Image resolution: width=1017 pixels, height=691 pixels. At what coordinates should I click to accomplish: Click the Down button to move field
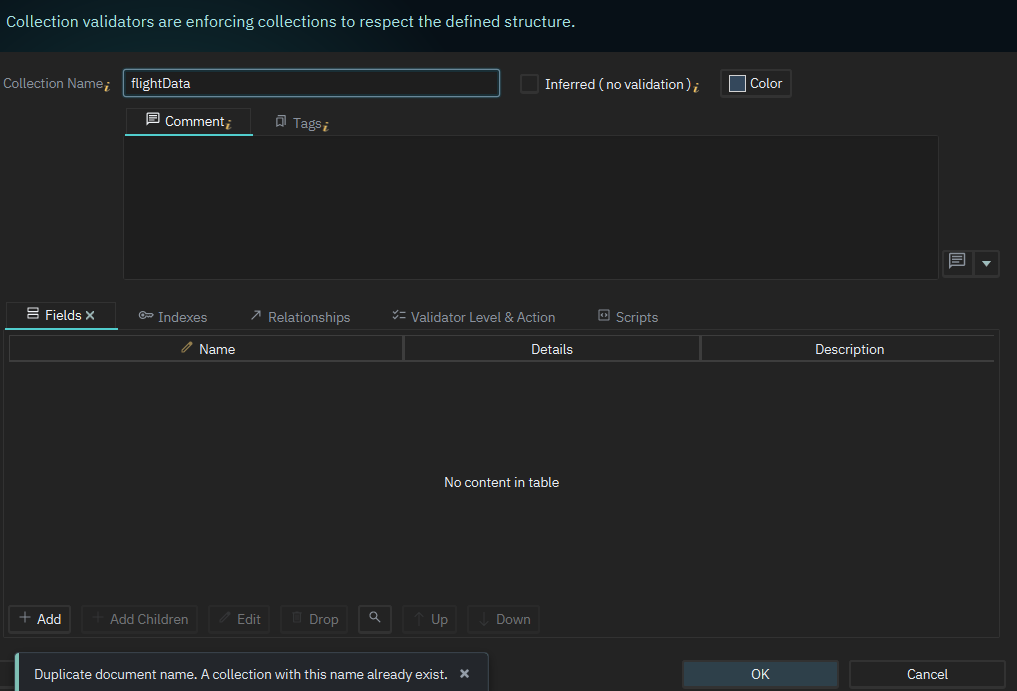tap(504, 619)
